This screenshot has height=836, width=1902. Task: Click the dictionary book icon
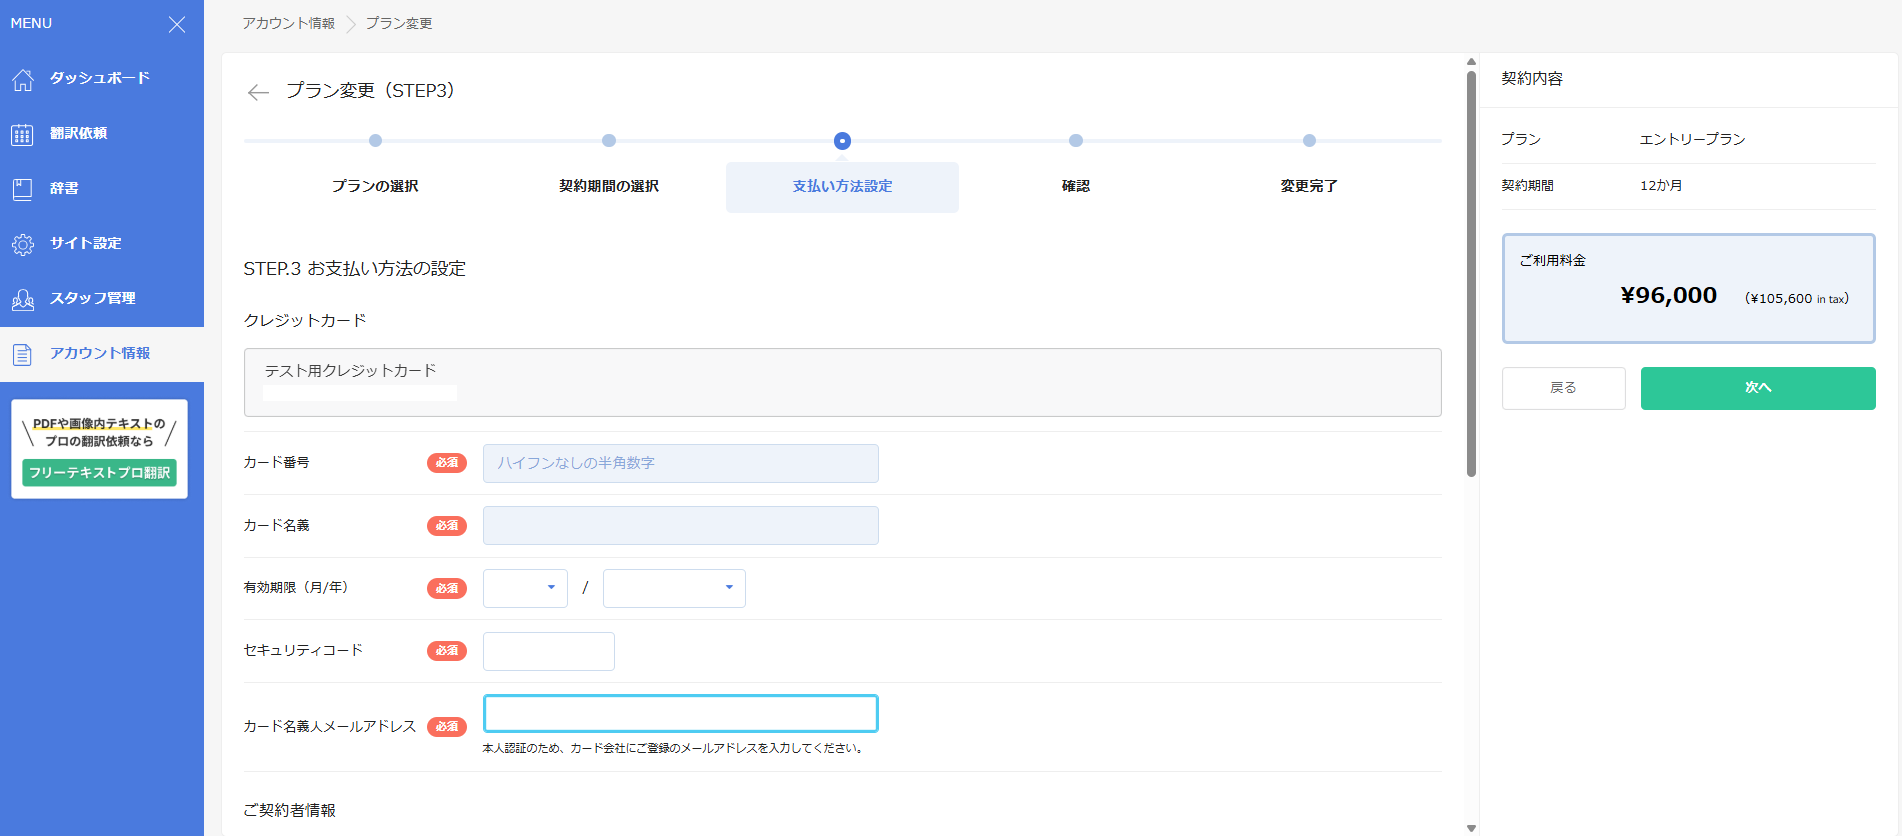pyautogui.click(x=23, y=189)
